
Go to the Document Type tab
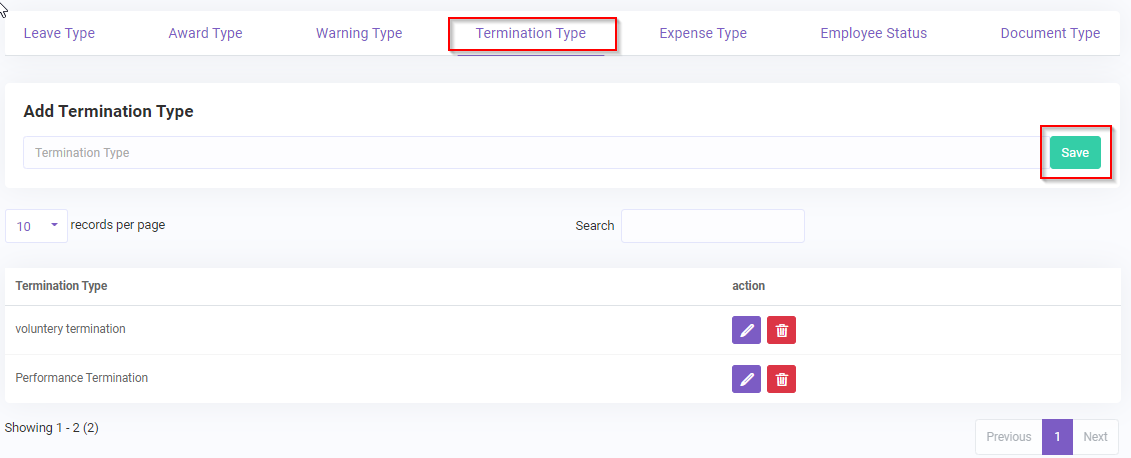(1050, 33)
